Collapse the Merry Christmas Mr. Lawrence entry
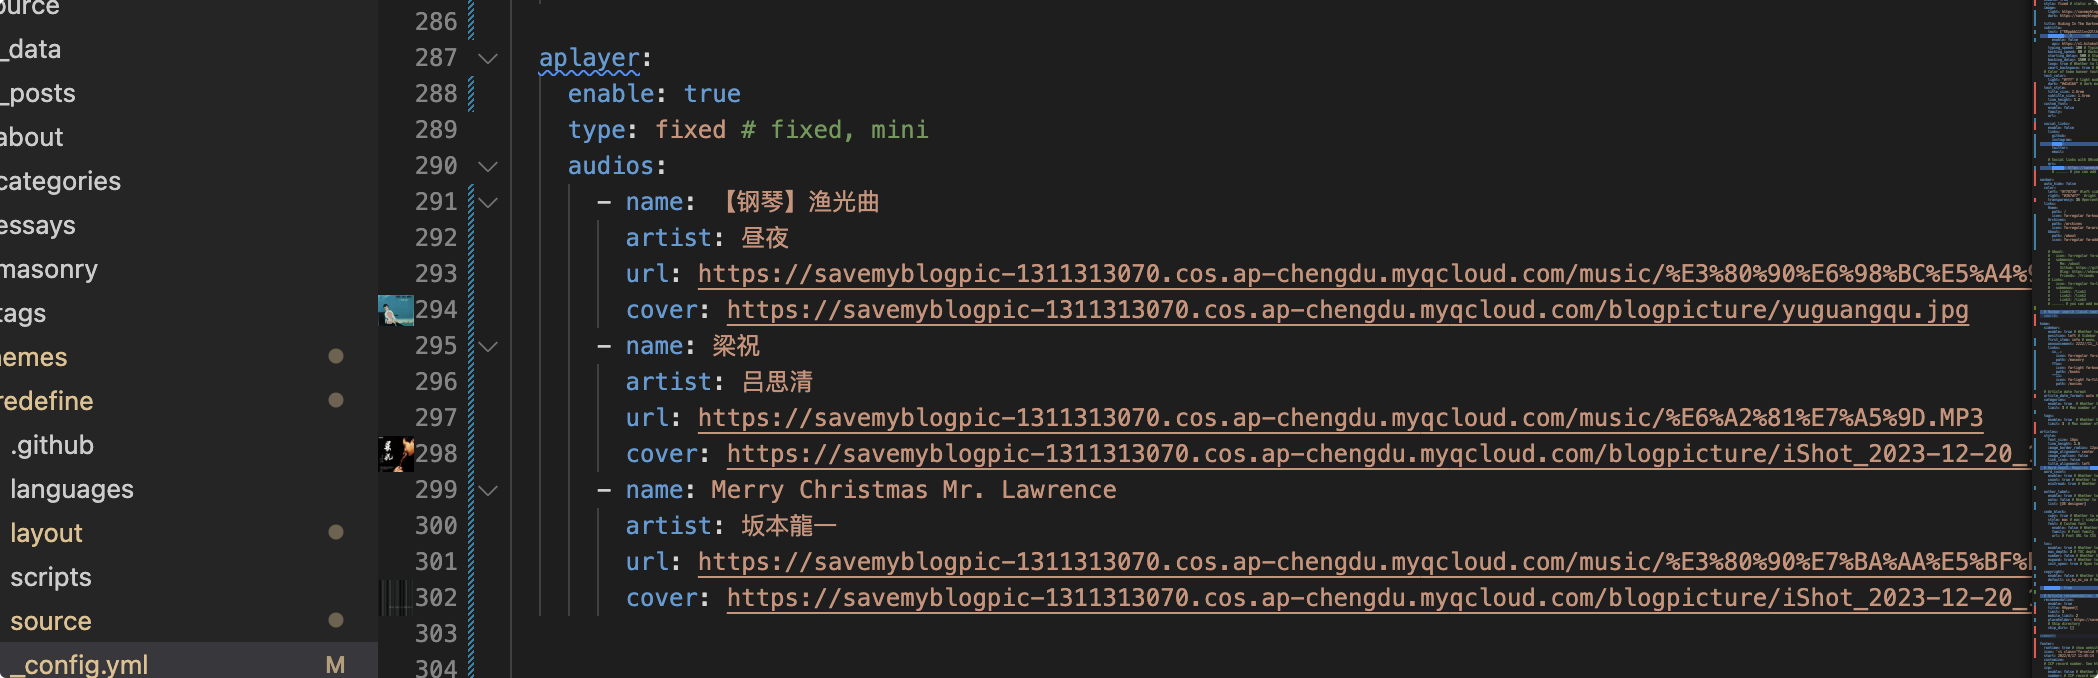The width and height of the screenshot is (2098, 678). 488,490
